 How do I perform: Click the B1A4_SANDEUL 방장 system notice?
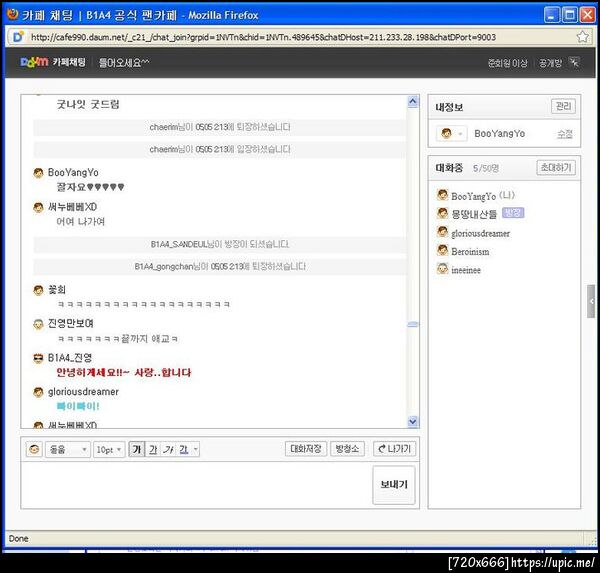point(220,244)
